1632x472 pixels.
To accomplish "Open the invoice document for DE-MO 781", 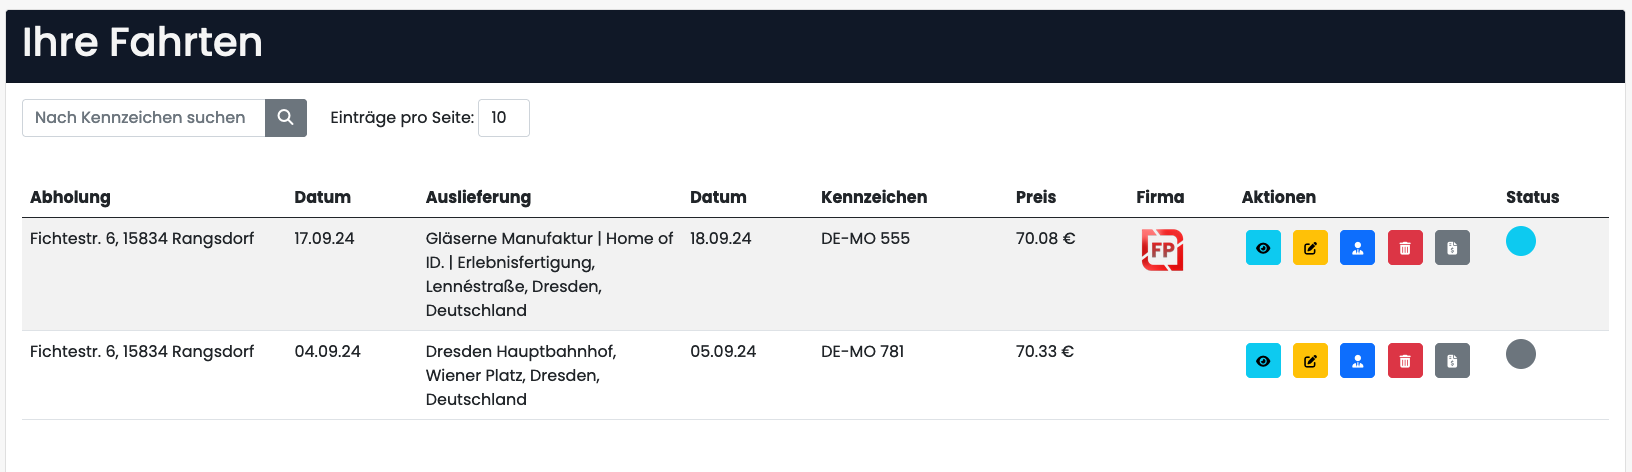I will (x=1452, y=361).
